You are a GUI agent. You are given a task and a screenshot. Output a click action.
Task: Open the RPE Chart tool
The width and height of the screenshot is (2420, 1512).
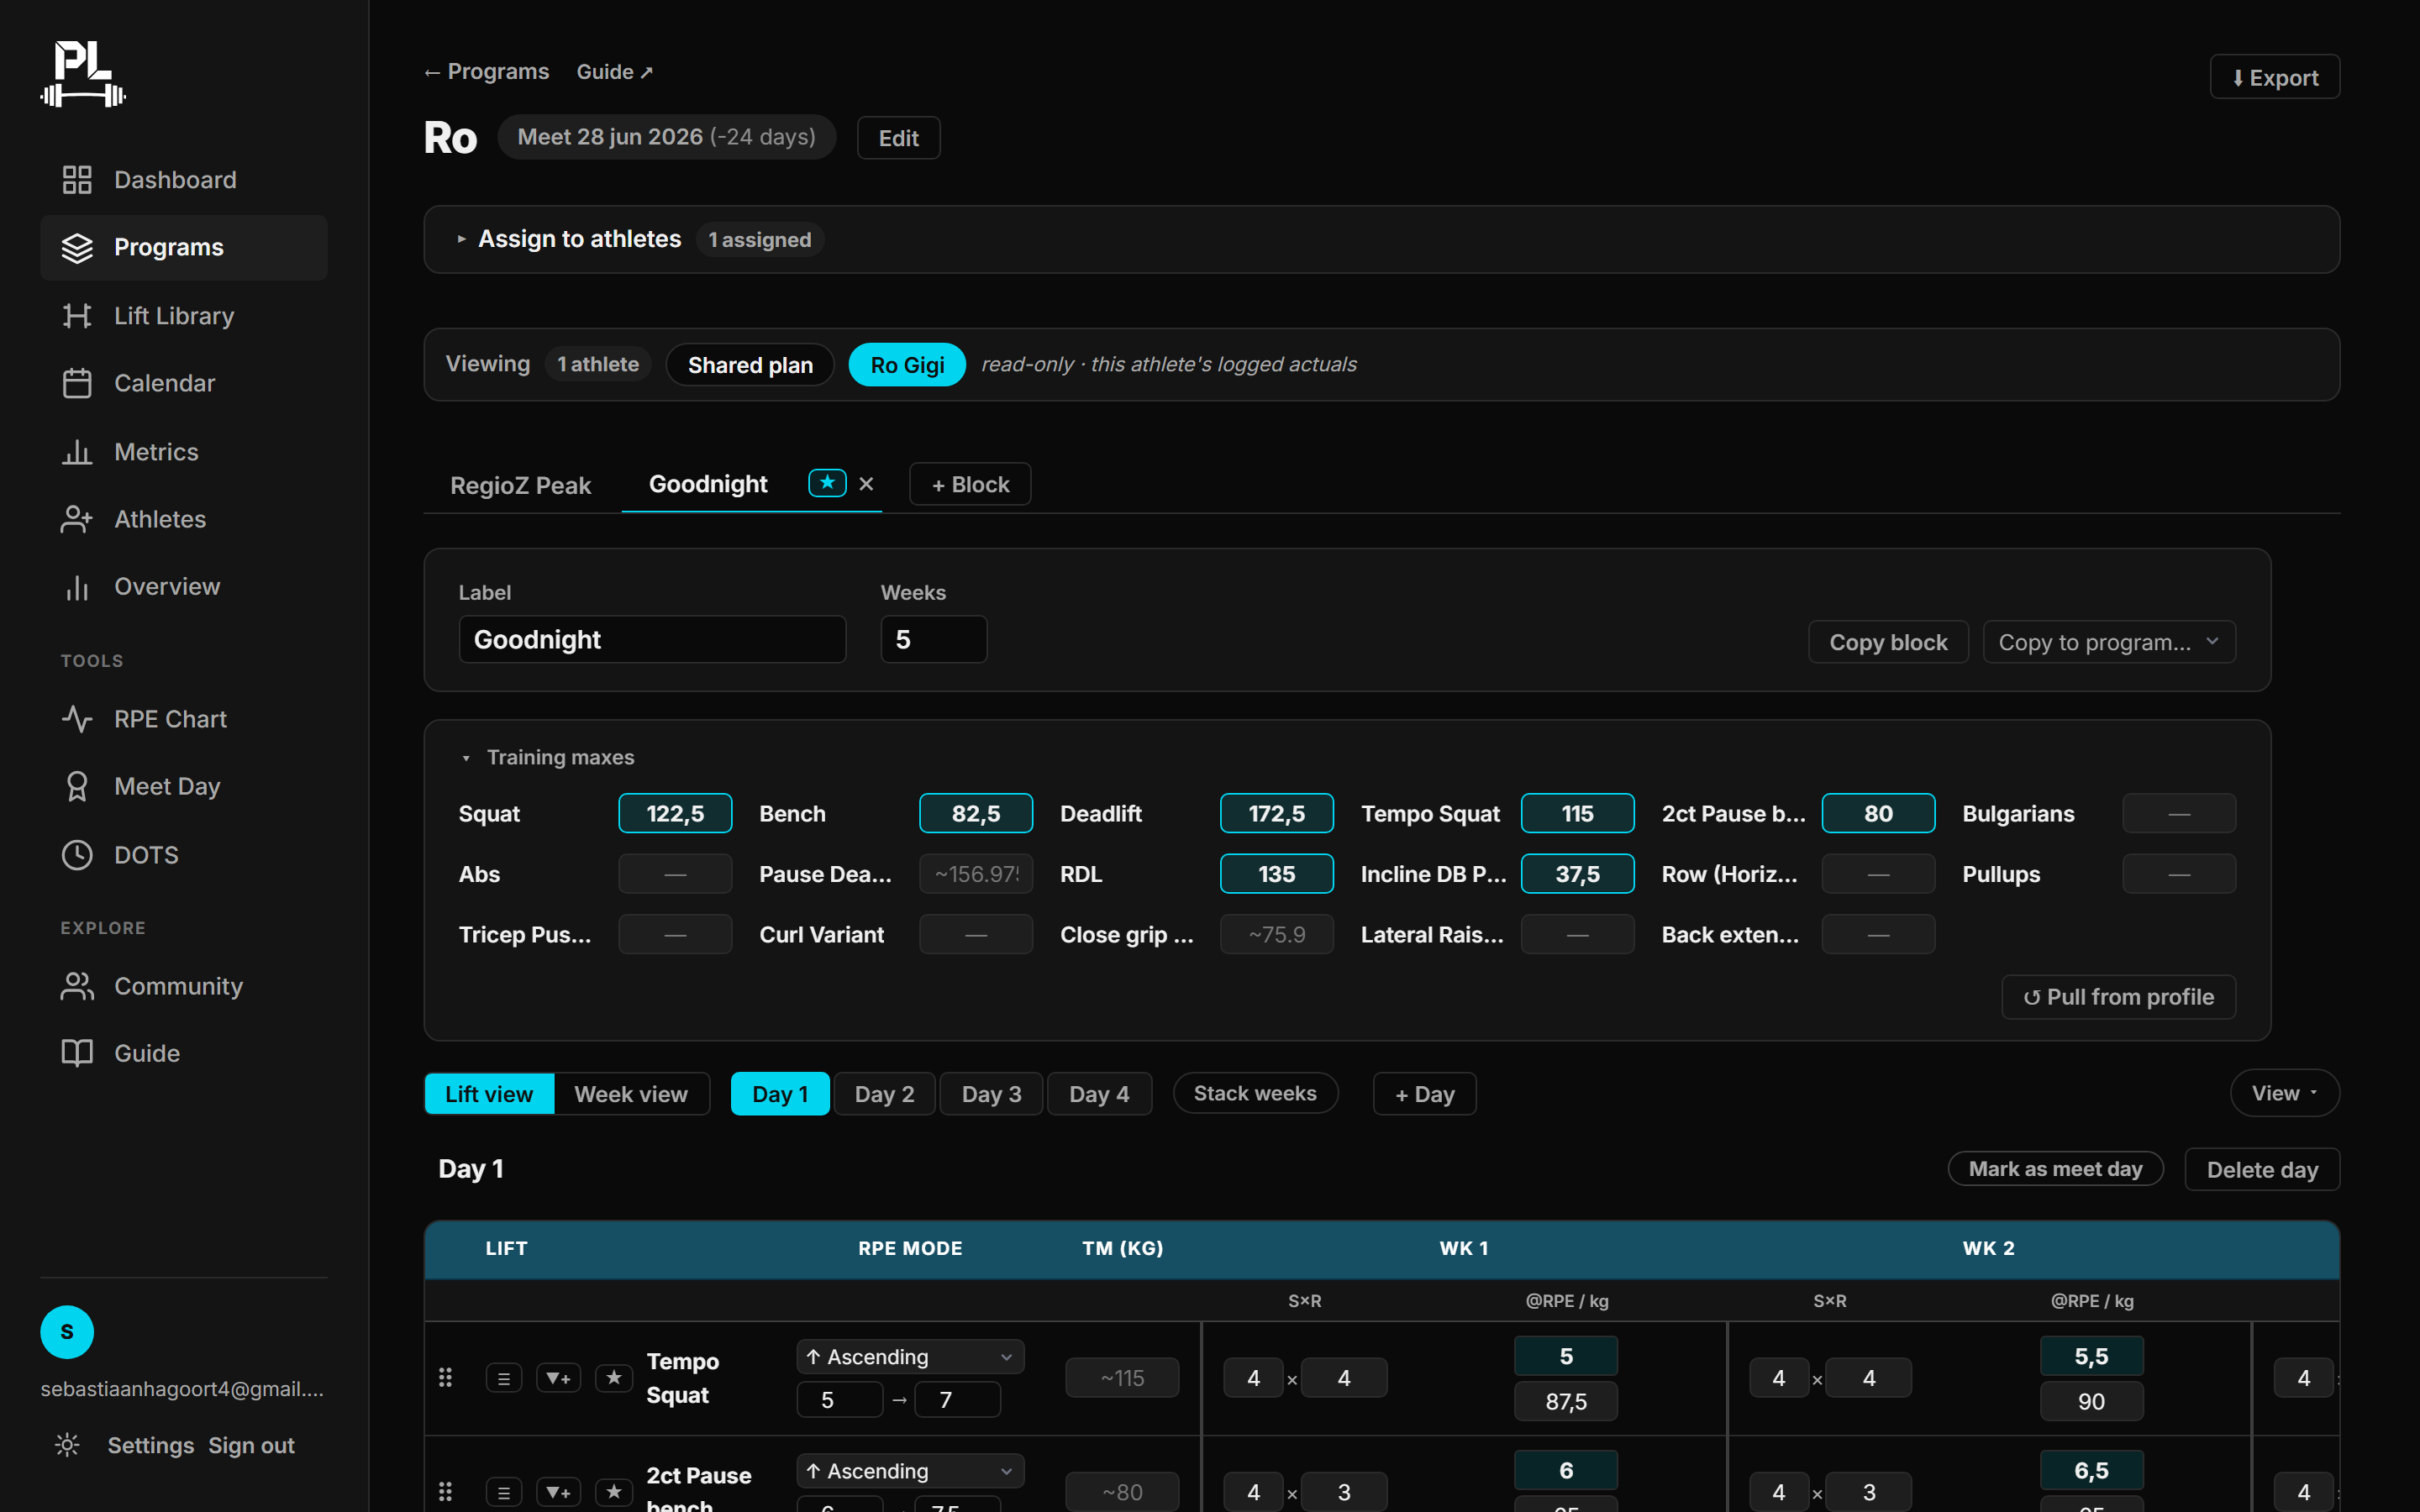183,719
